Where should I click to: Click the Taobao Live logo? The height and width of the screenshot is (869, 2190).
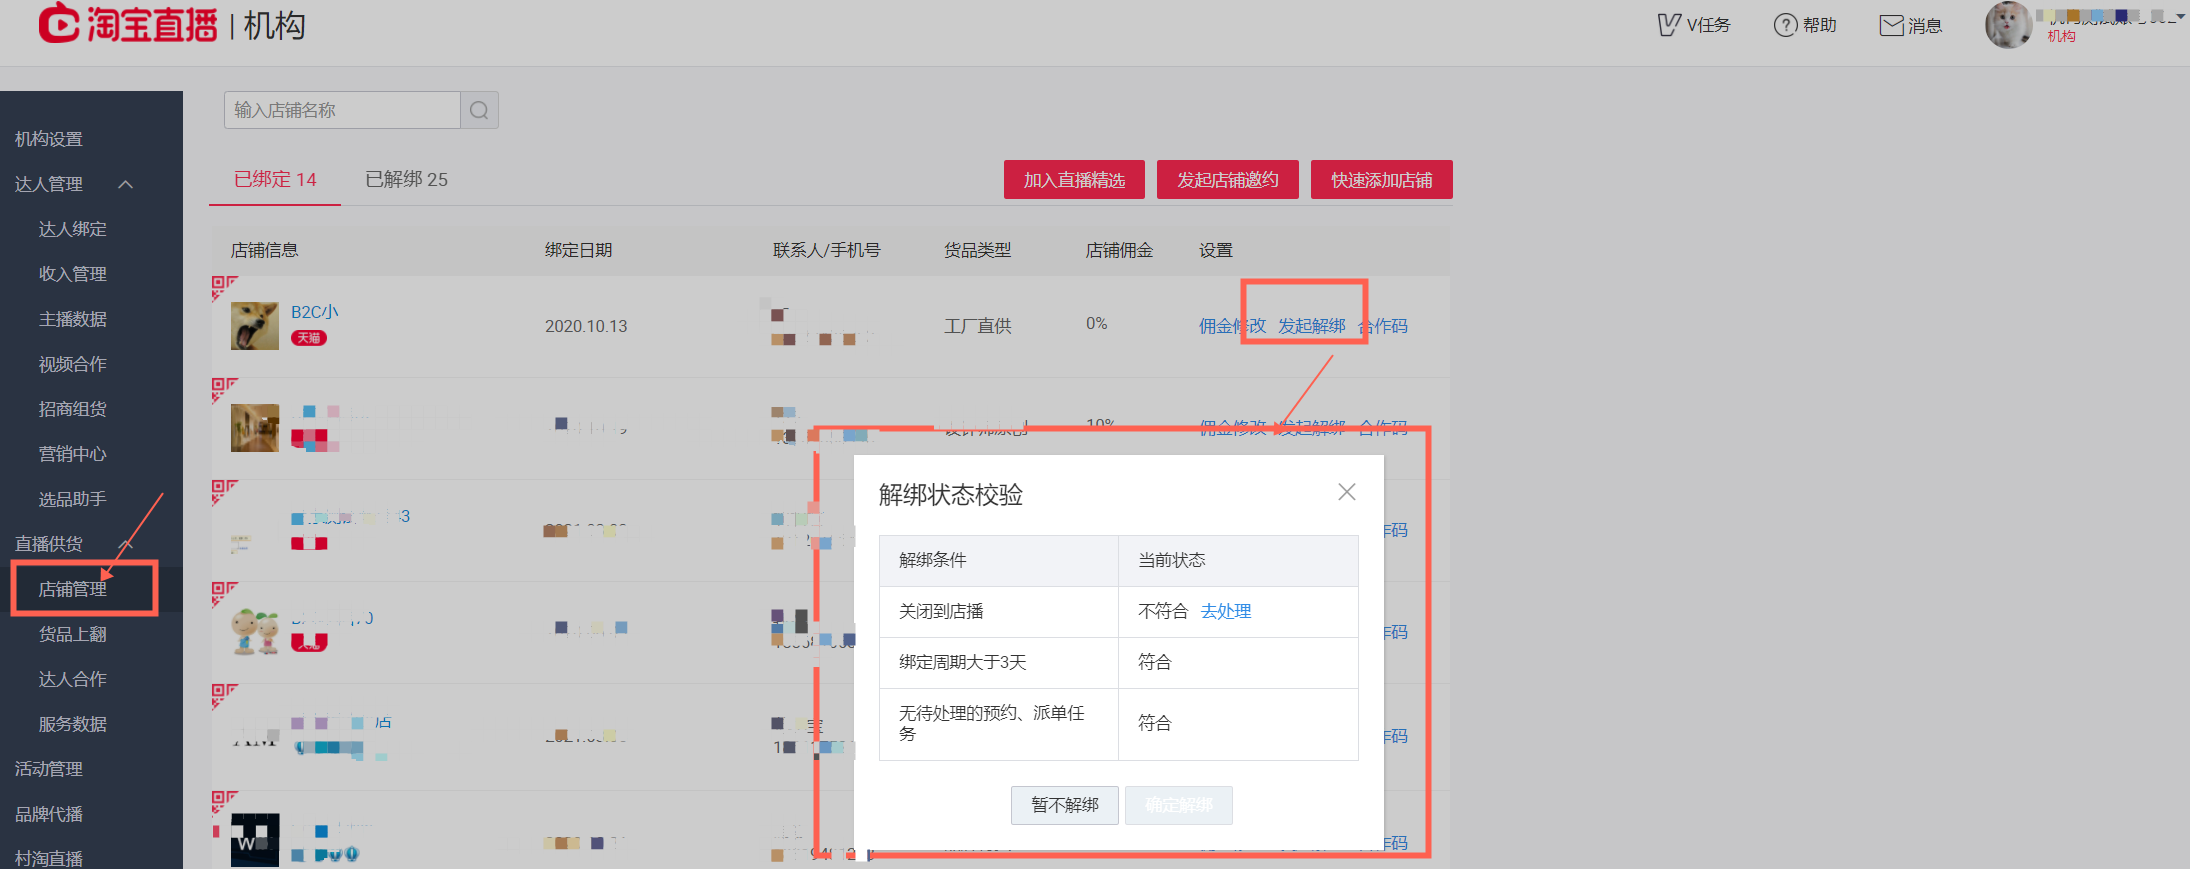(128, 24)
